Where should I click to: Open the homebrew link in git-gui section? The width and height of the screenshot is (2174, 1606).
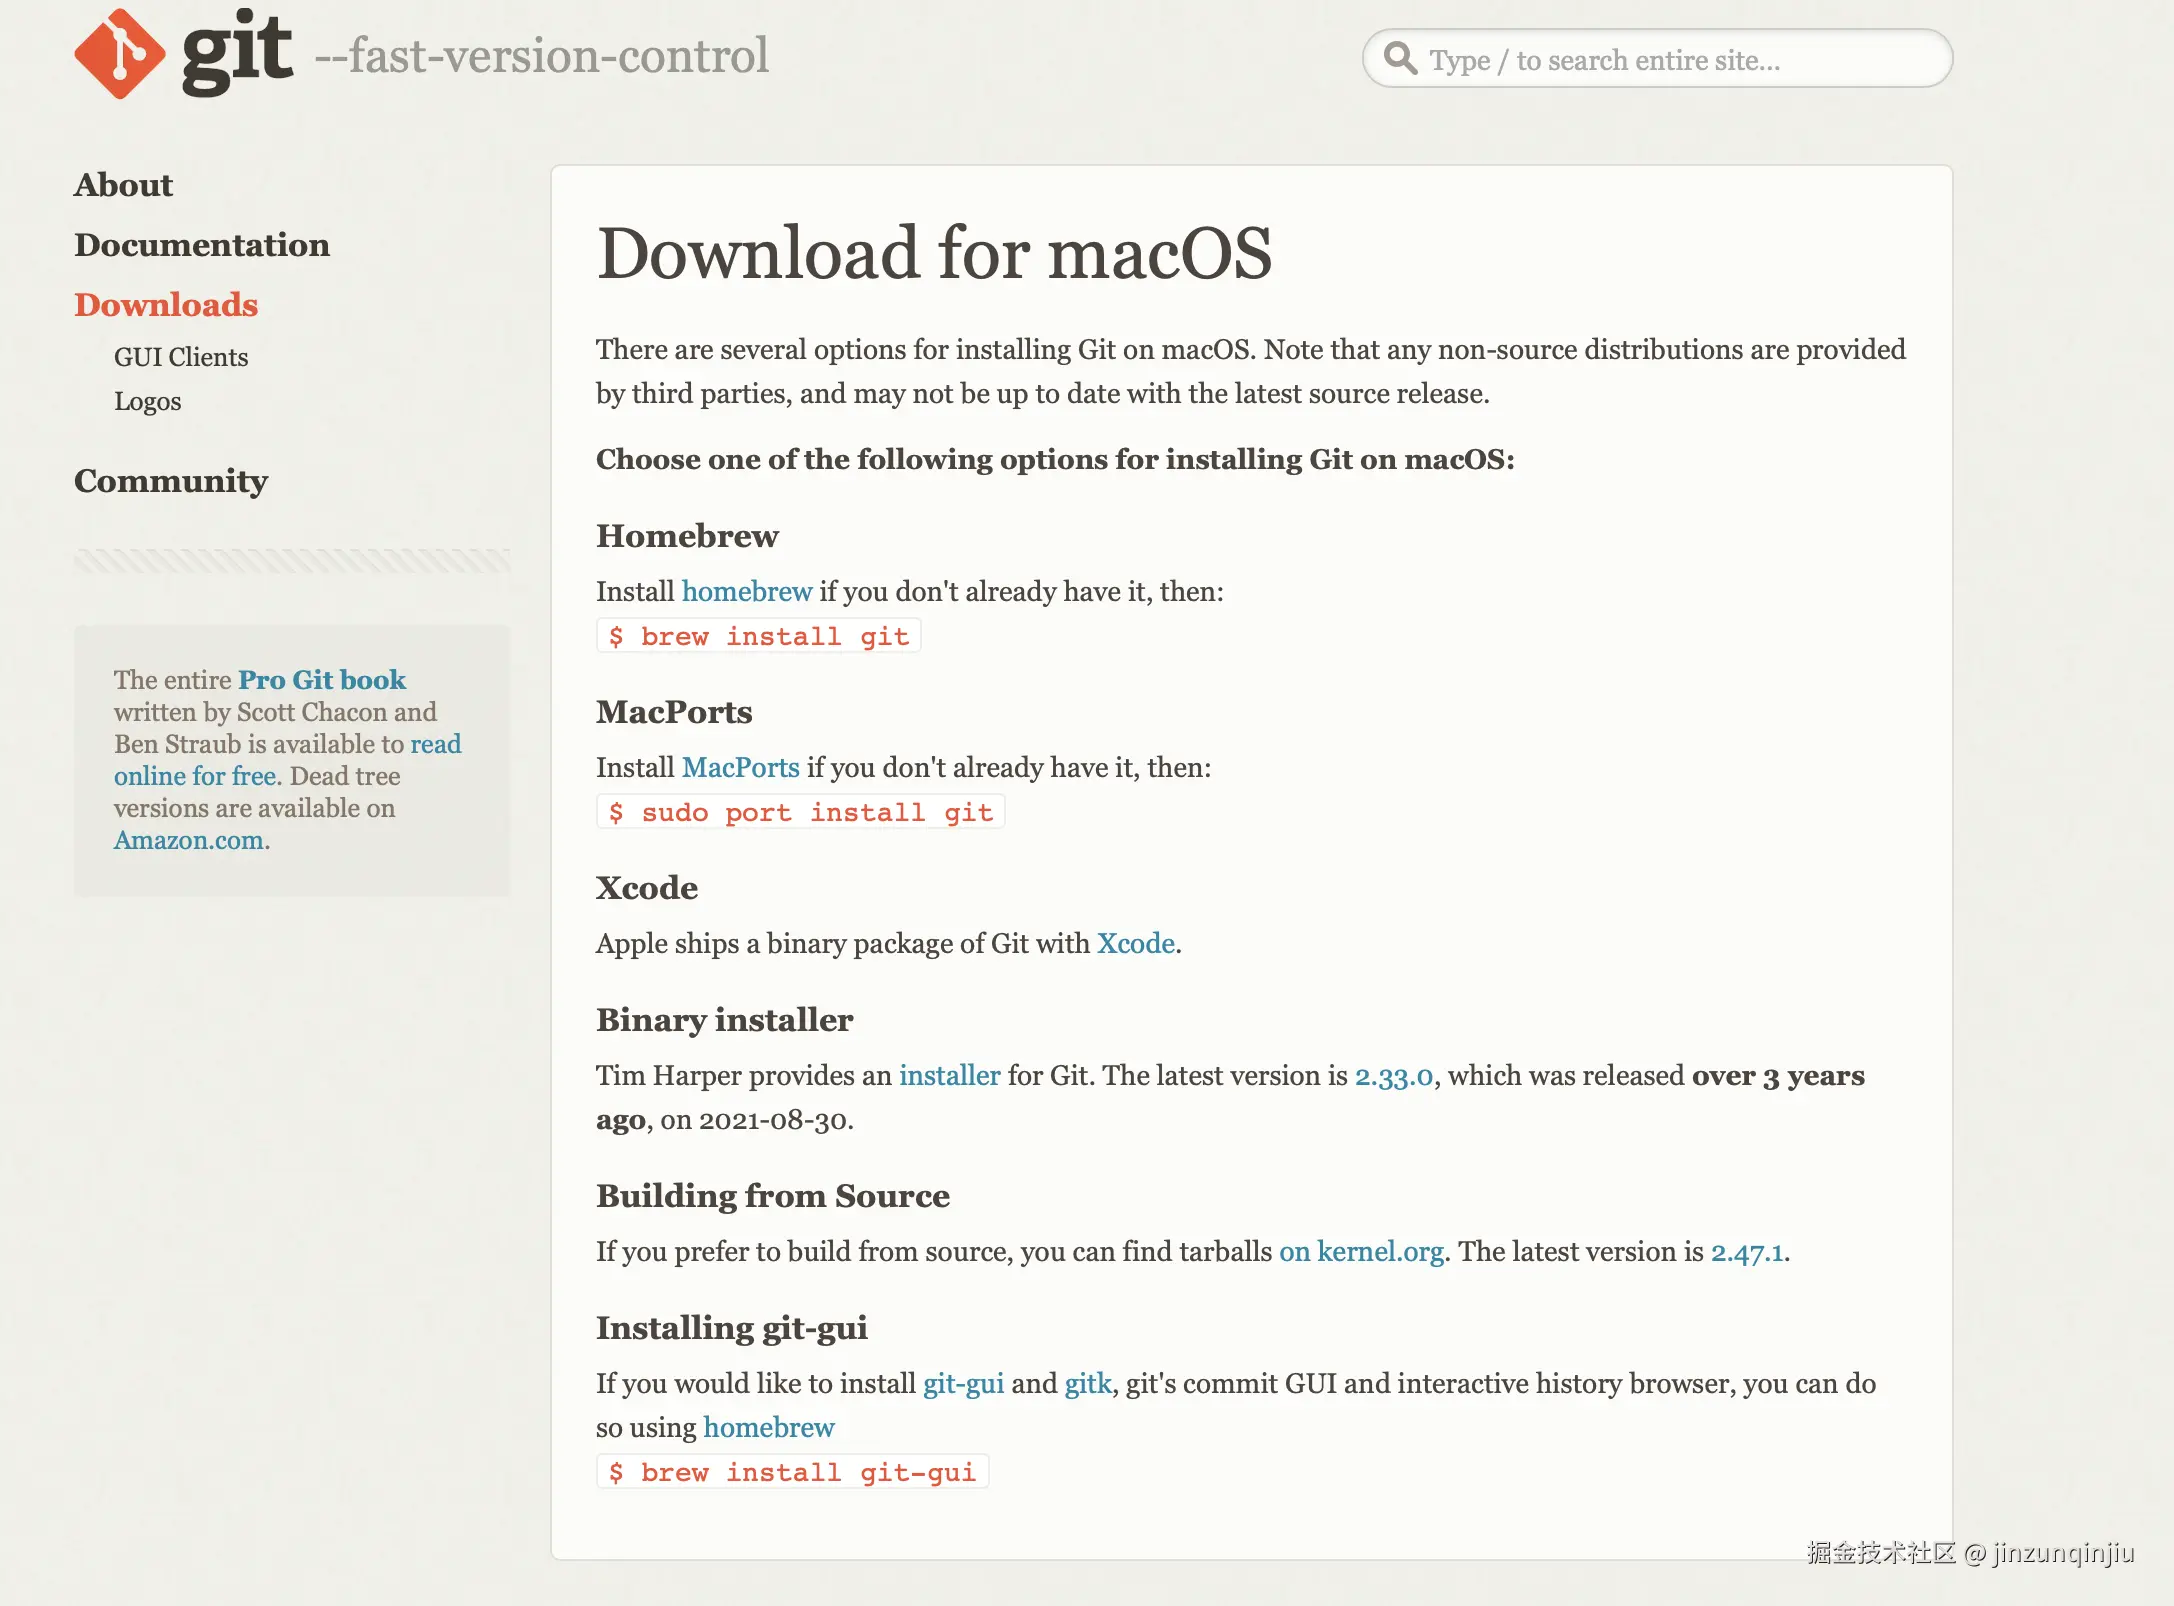tap(769, 1427)
